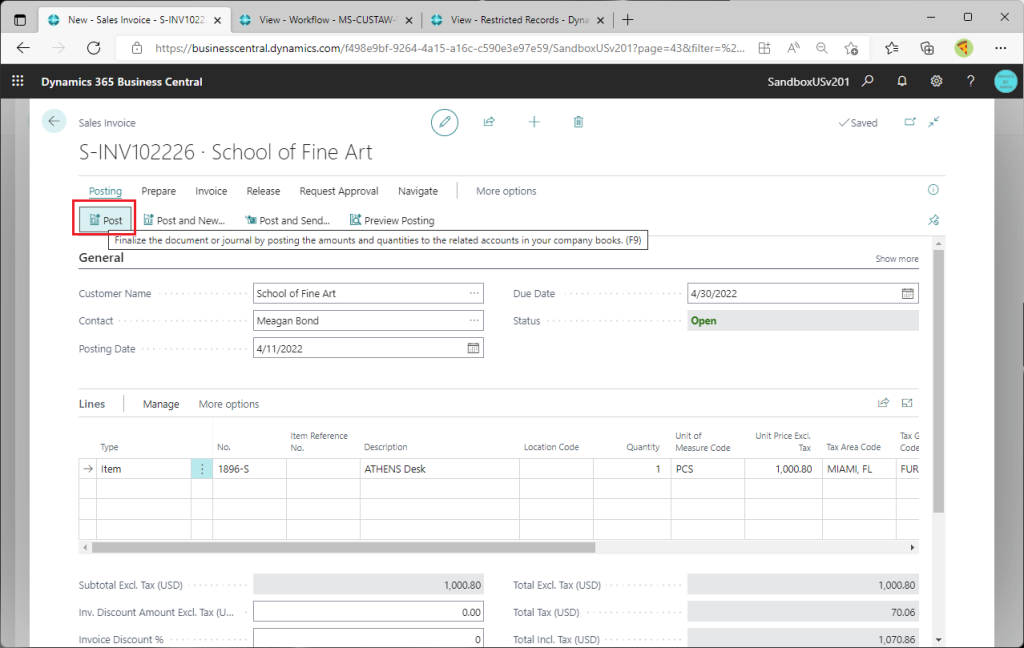Open the help question mark

pyautogui.click(x=970, y=81)
